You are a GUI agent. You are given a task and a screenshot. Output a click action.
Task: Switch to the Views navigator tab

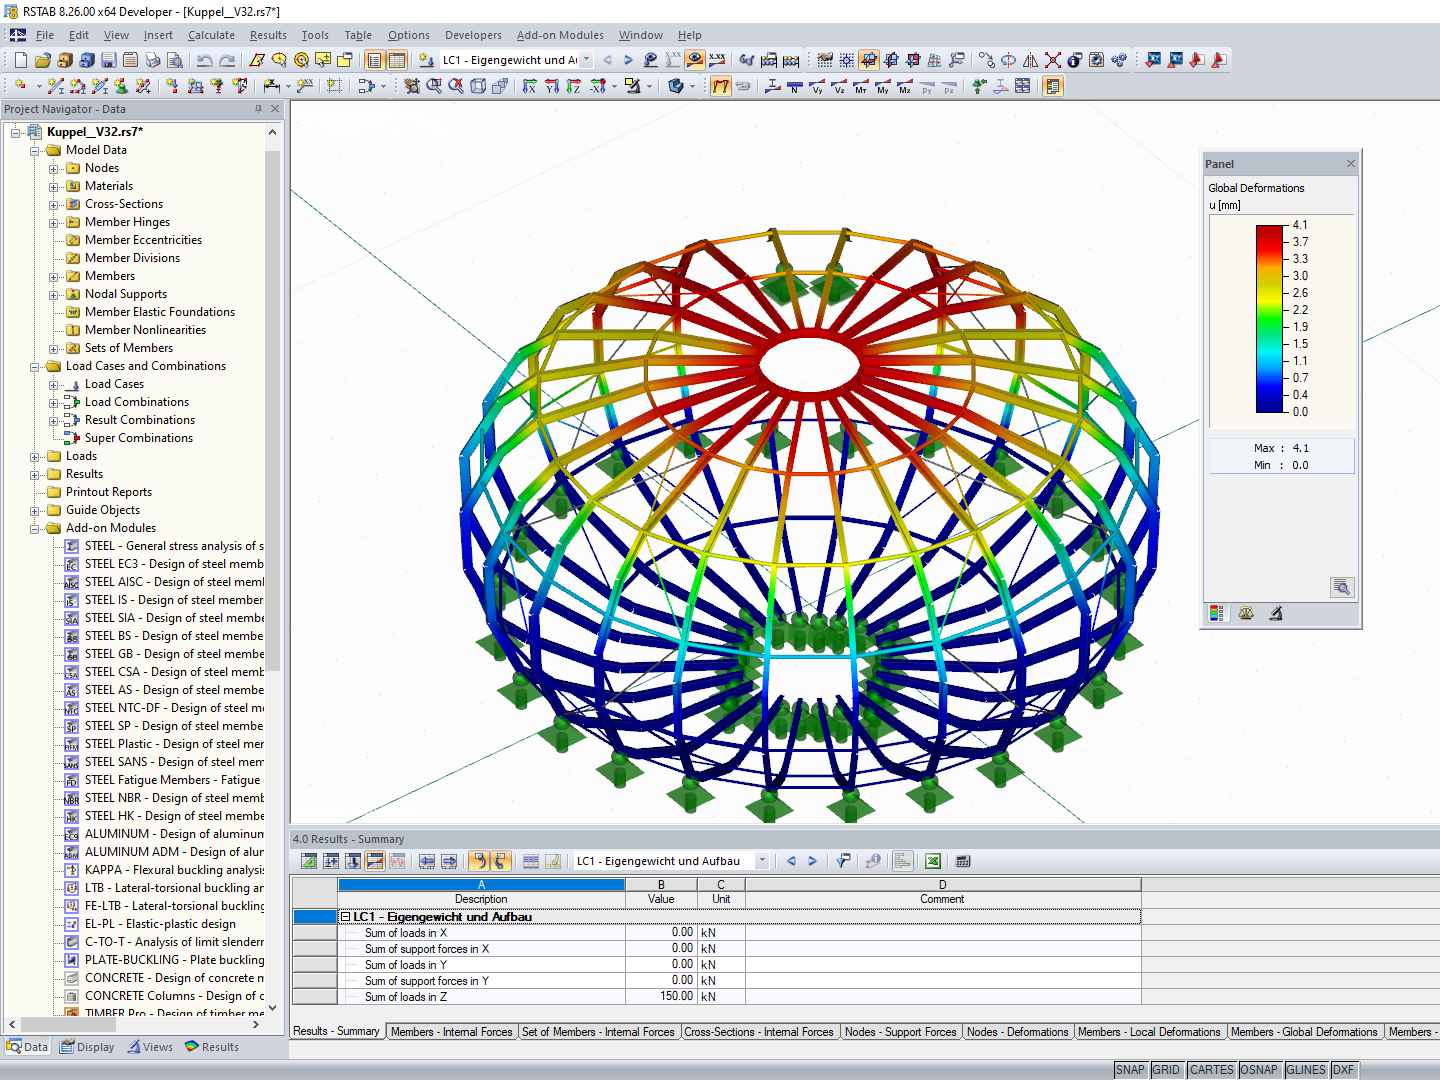(x=150, y=1047)
